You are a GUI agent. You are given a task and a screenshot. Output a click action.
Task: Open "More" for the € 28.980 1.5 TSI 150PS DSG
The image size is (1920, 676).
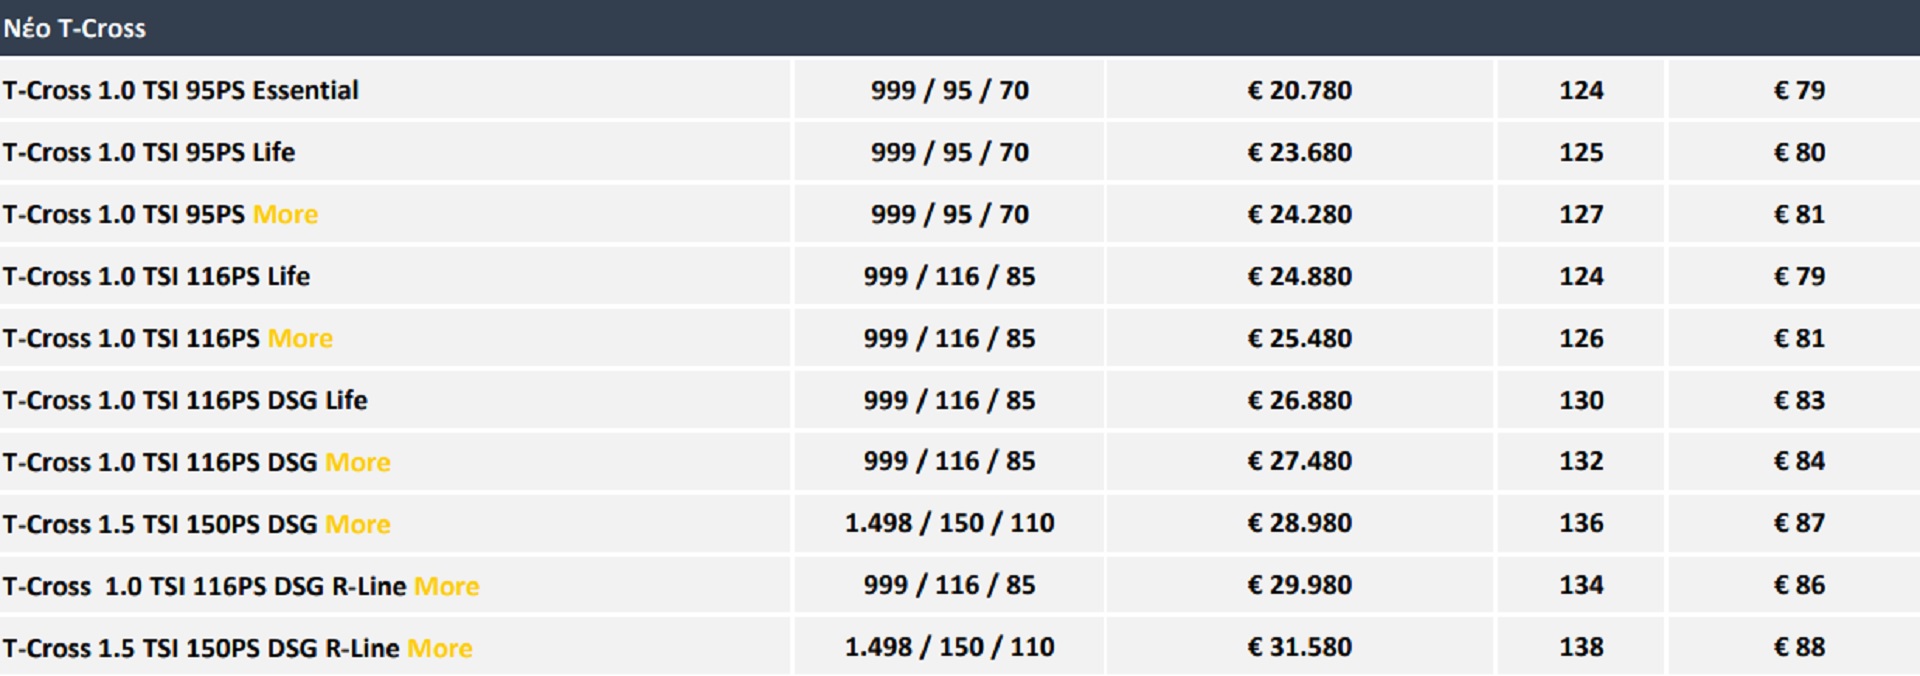[357, 524]
